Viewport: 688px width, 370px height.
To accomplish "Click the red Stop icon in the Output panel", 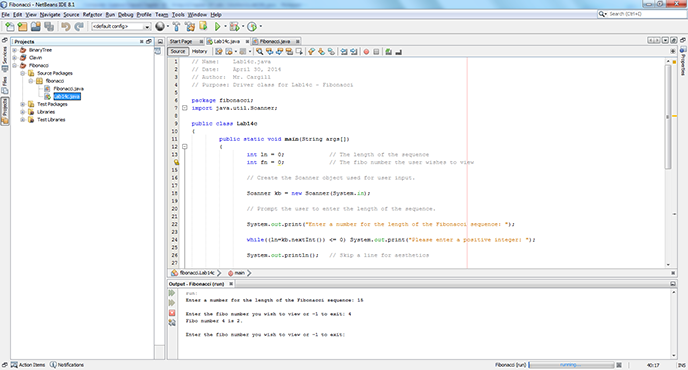I will pyautogui.click(x=172, y=313).
